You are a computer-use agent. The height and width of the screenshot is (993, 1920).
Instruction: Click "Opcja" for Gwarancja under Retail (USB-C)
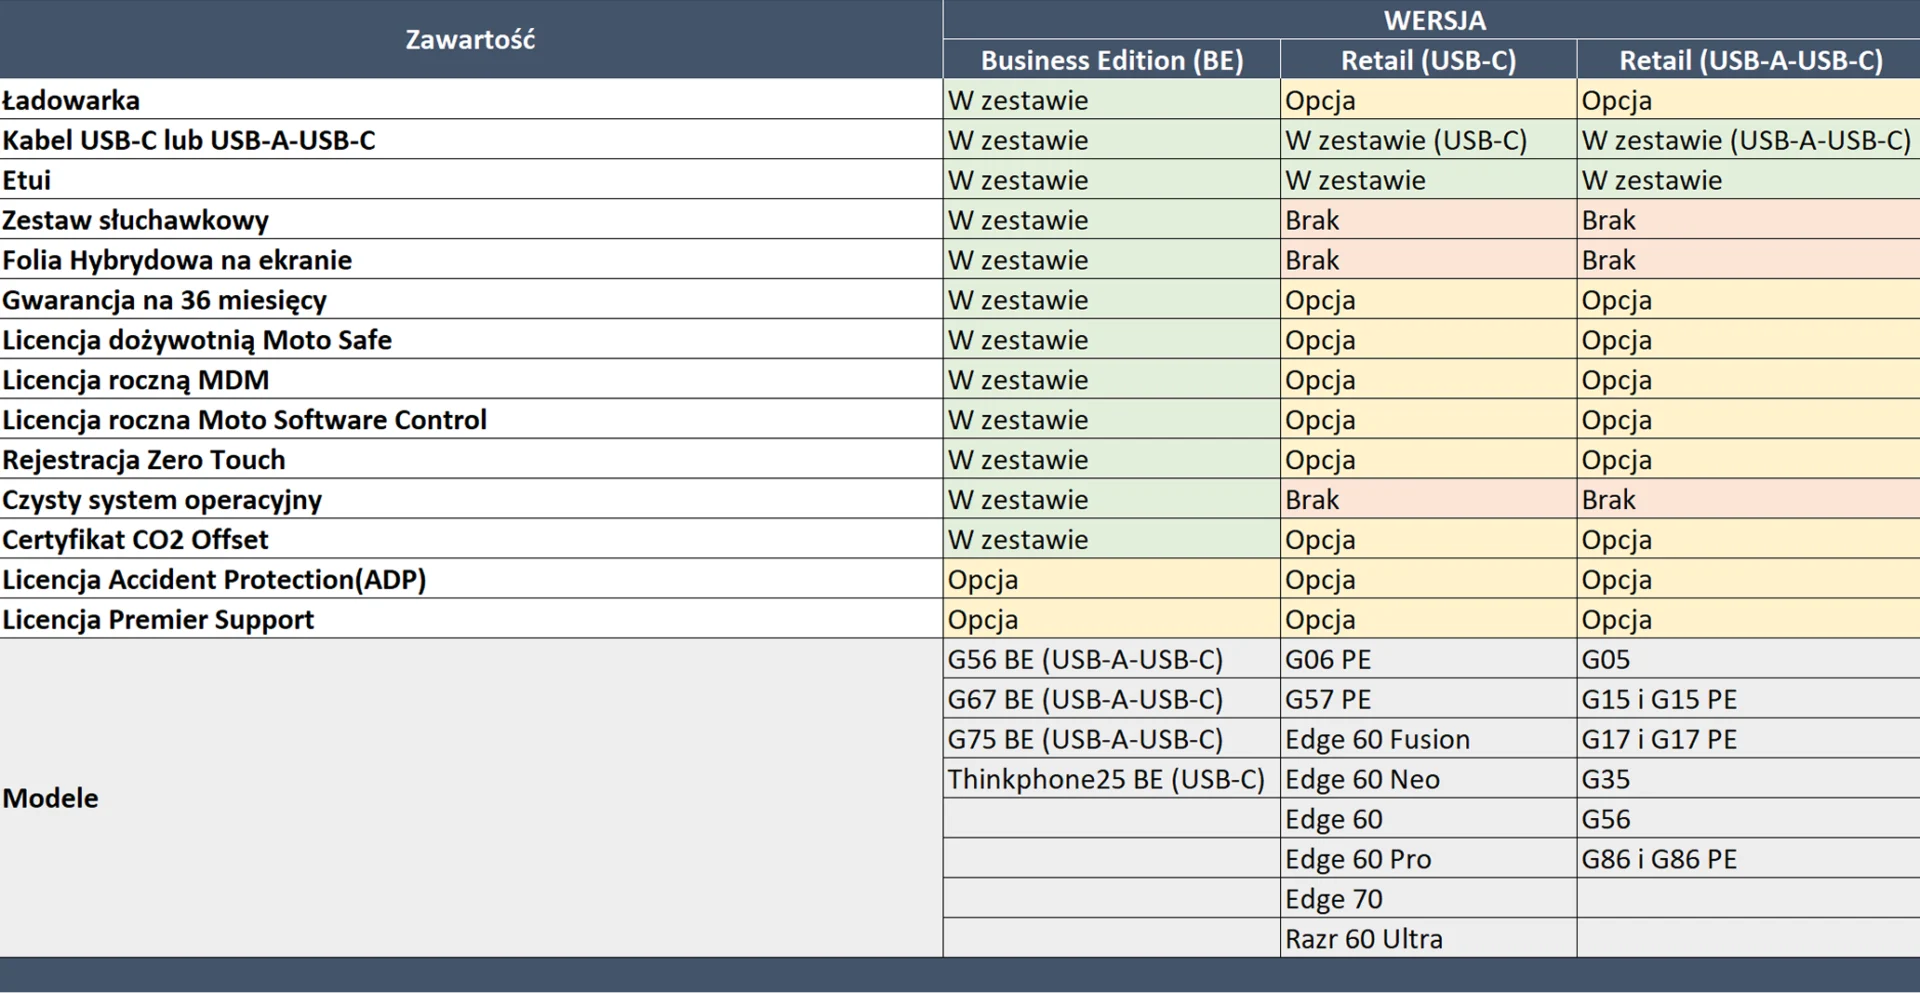1429,300
